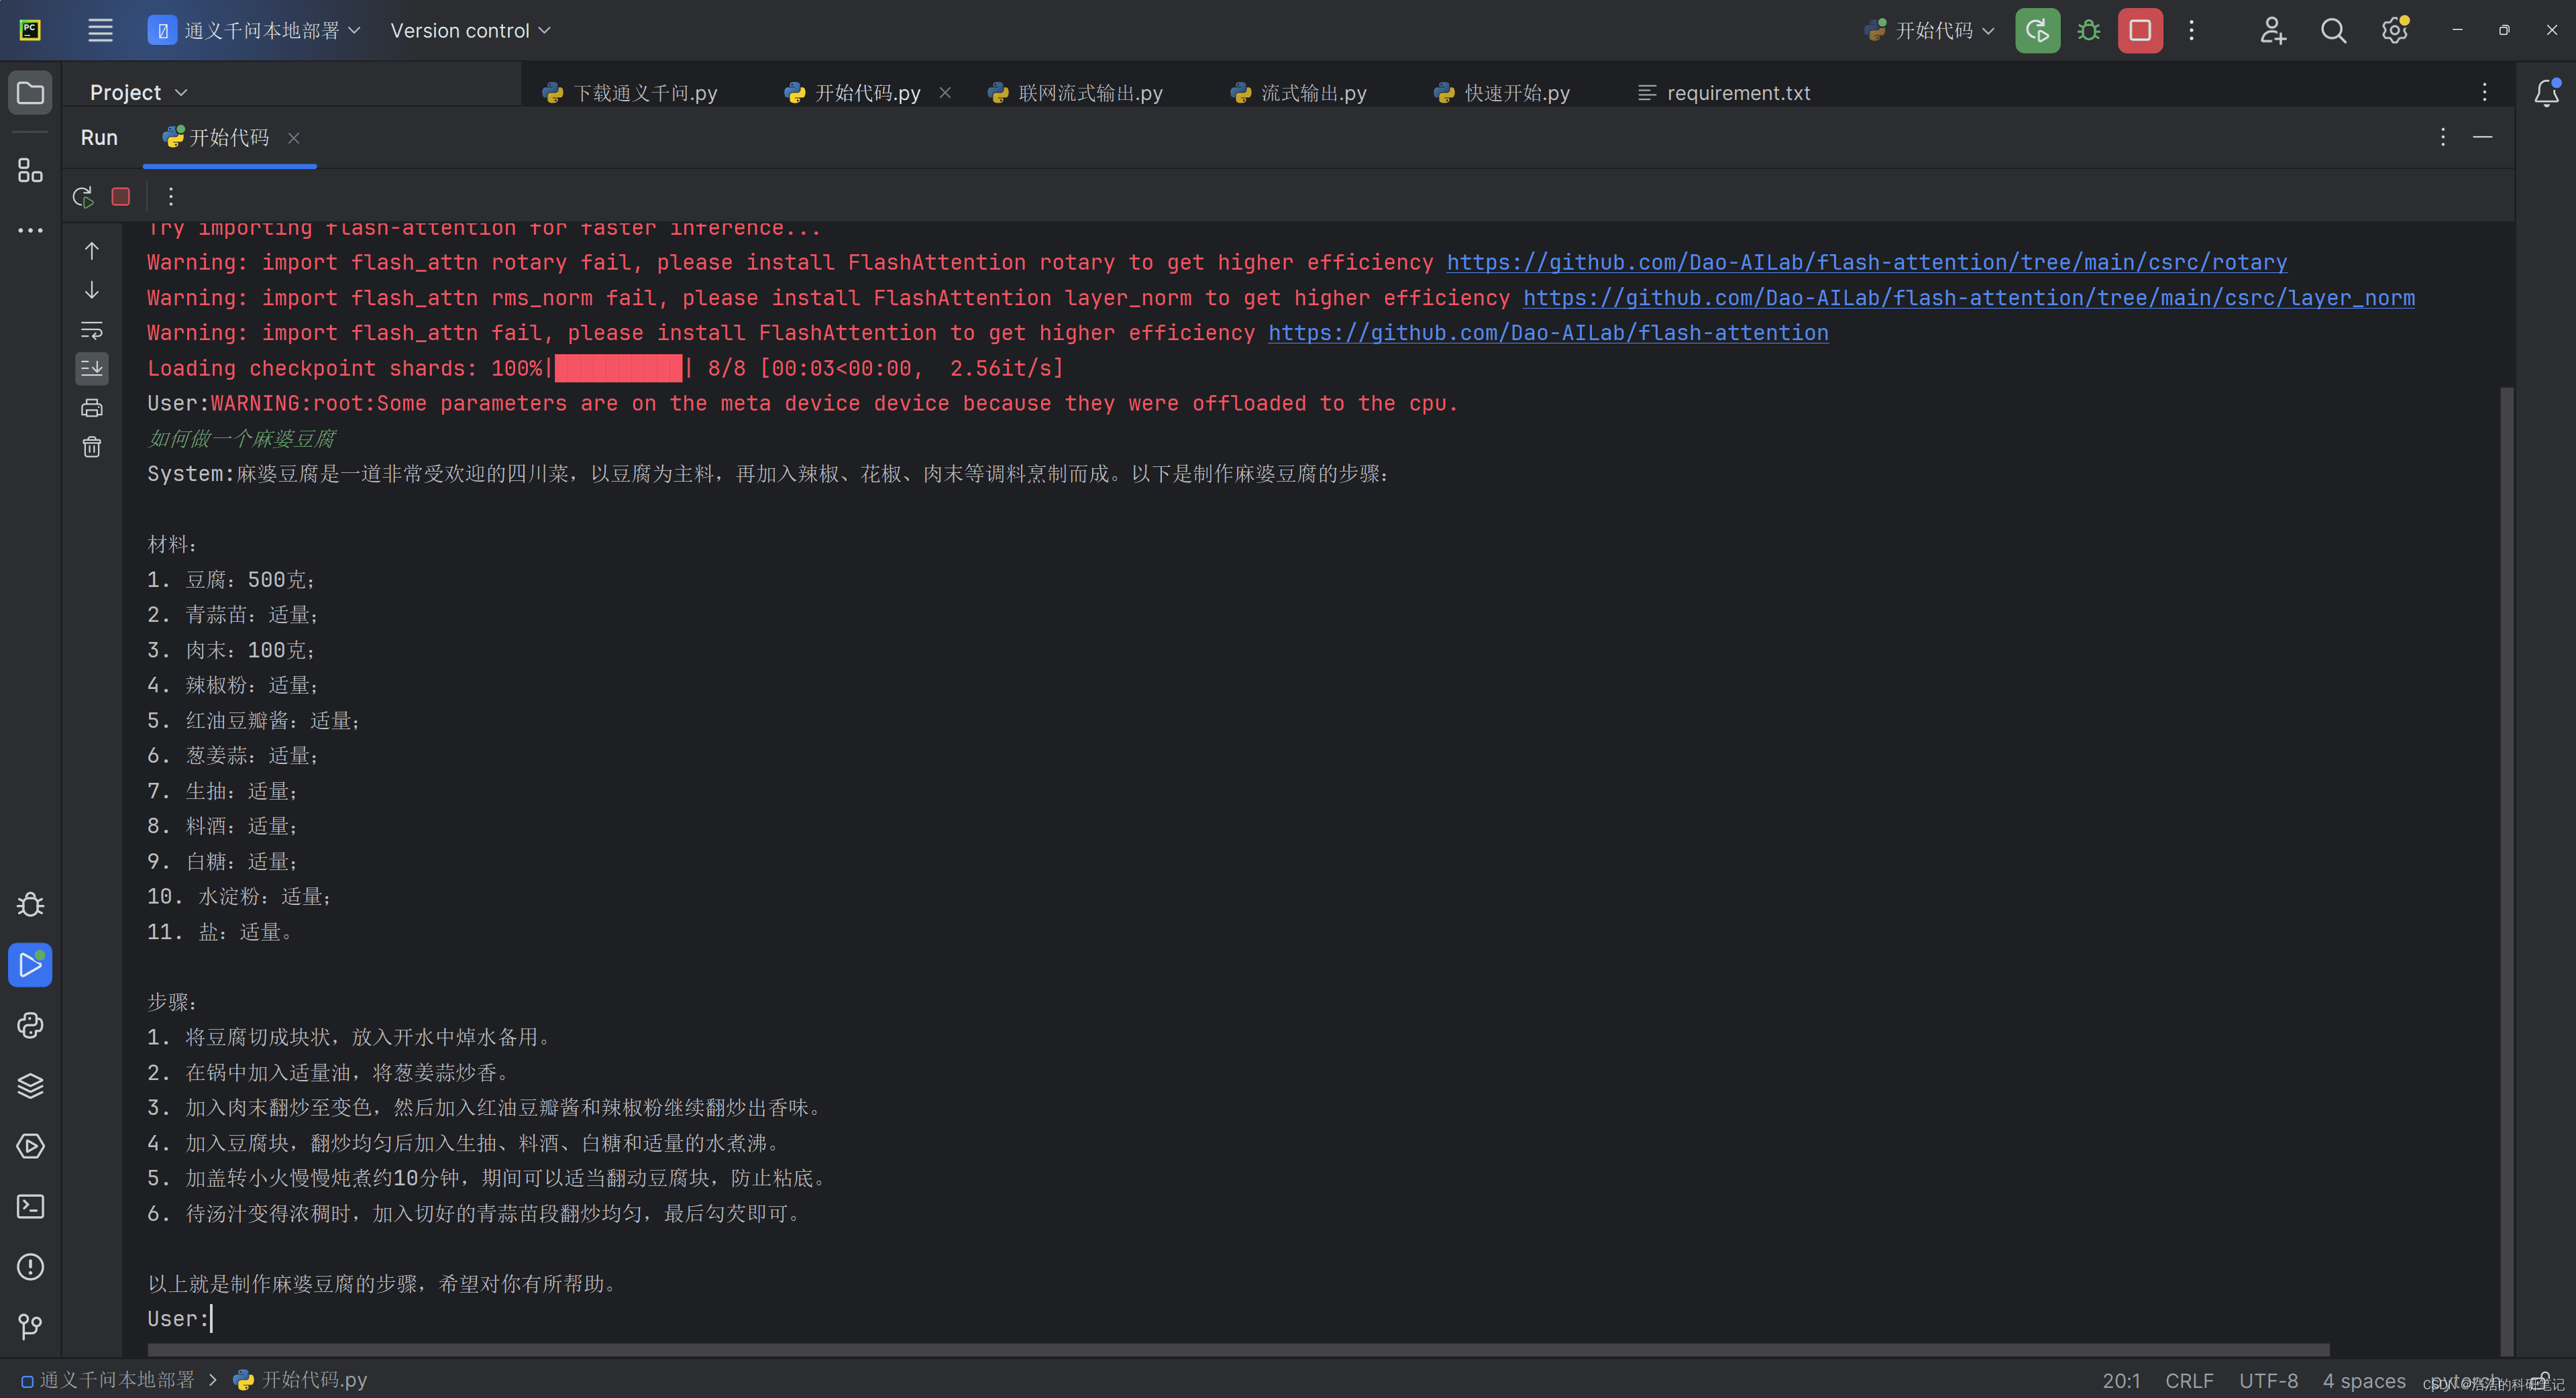
Task: Open Run toolbar more actions menu
Action: (x=171, y=197)
